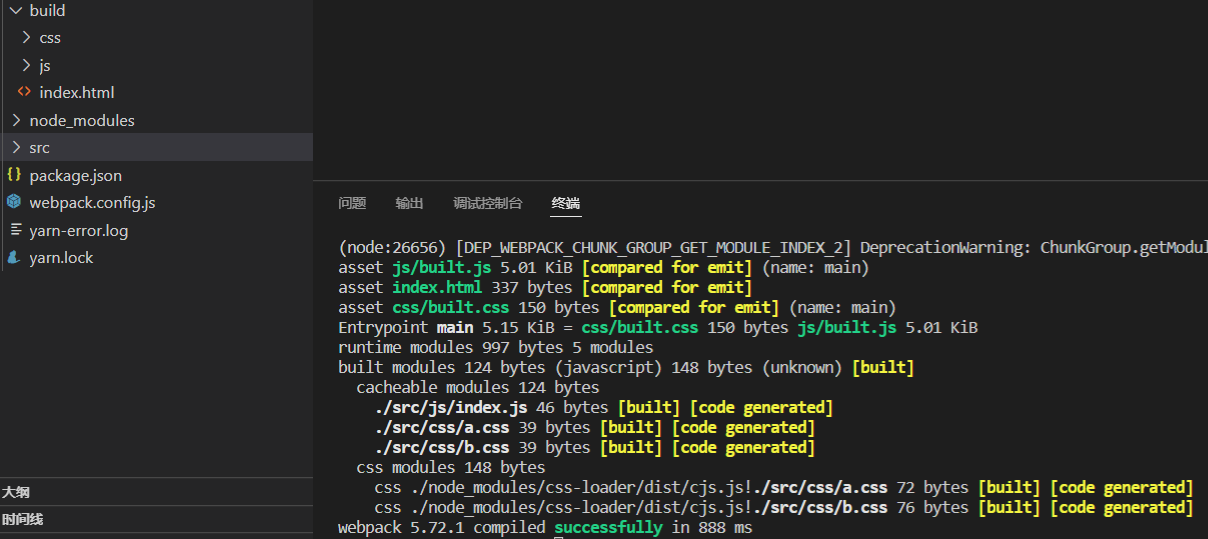Select the node_modules folder label
1208x539 pixels.
(x=82, y=120)
